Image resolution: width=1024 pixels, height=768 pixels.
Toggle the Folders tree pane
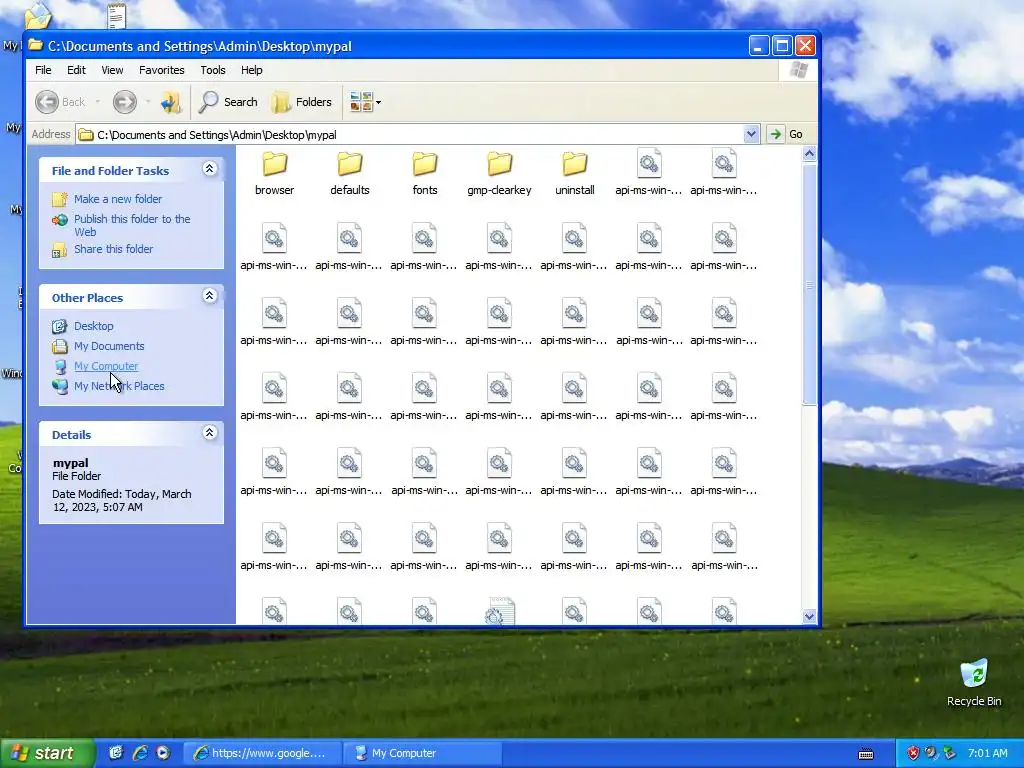302,102
